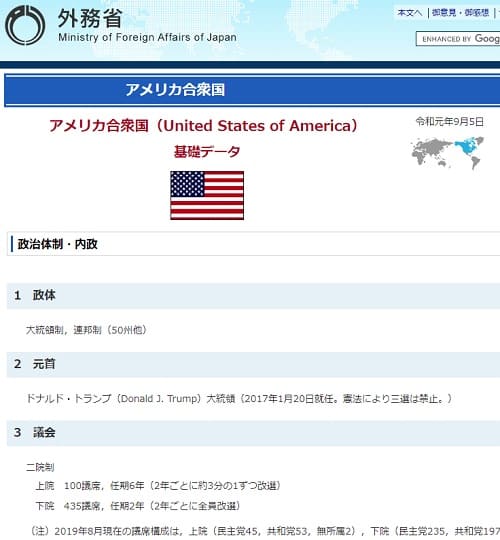This screenshot has height=540, width=500.
Task: Click the 2 元首 subsection header
Action: [253, 364]
